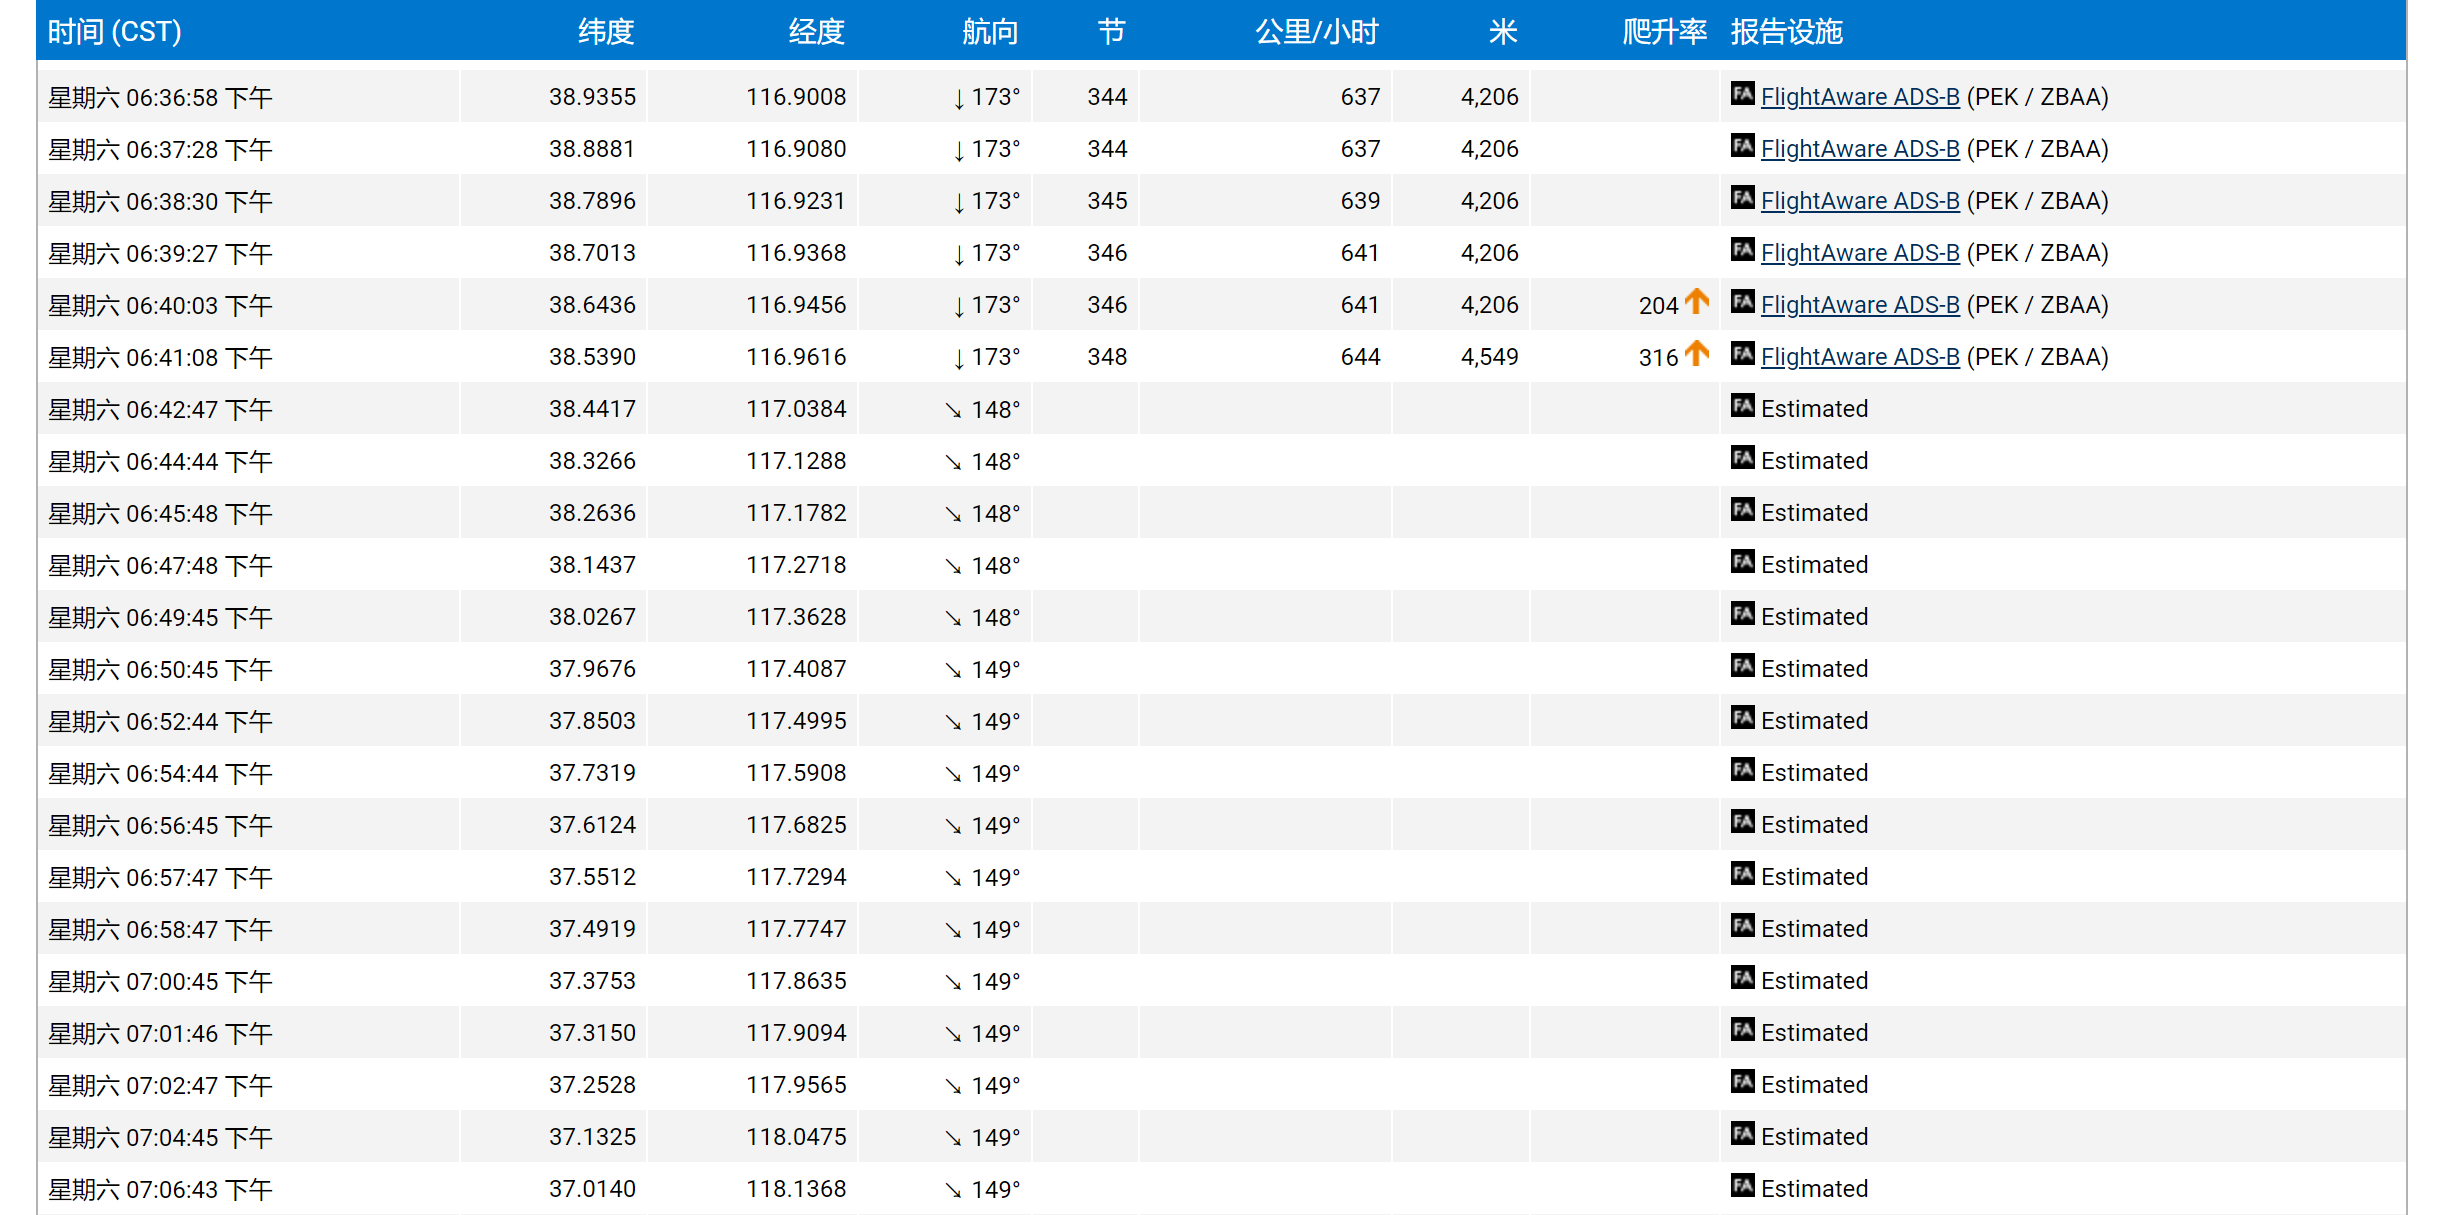This screenshot has width=2457, height=1215.
Task: Click the 时间 (CST) column header
Action: click(x=115, y=32)
